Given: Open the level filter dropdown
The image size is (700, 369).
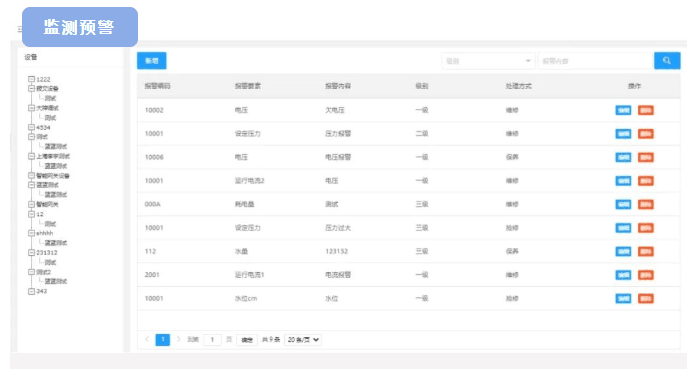Looking at the screenshot, I should tap(488, 61).
